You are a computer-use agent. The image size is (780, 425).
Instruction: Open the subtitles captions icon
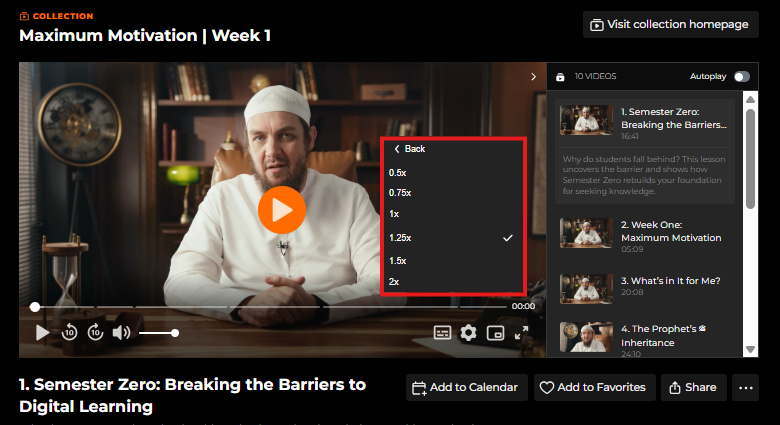442,332
